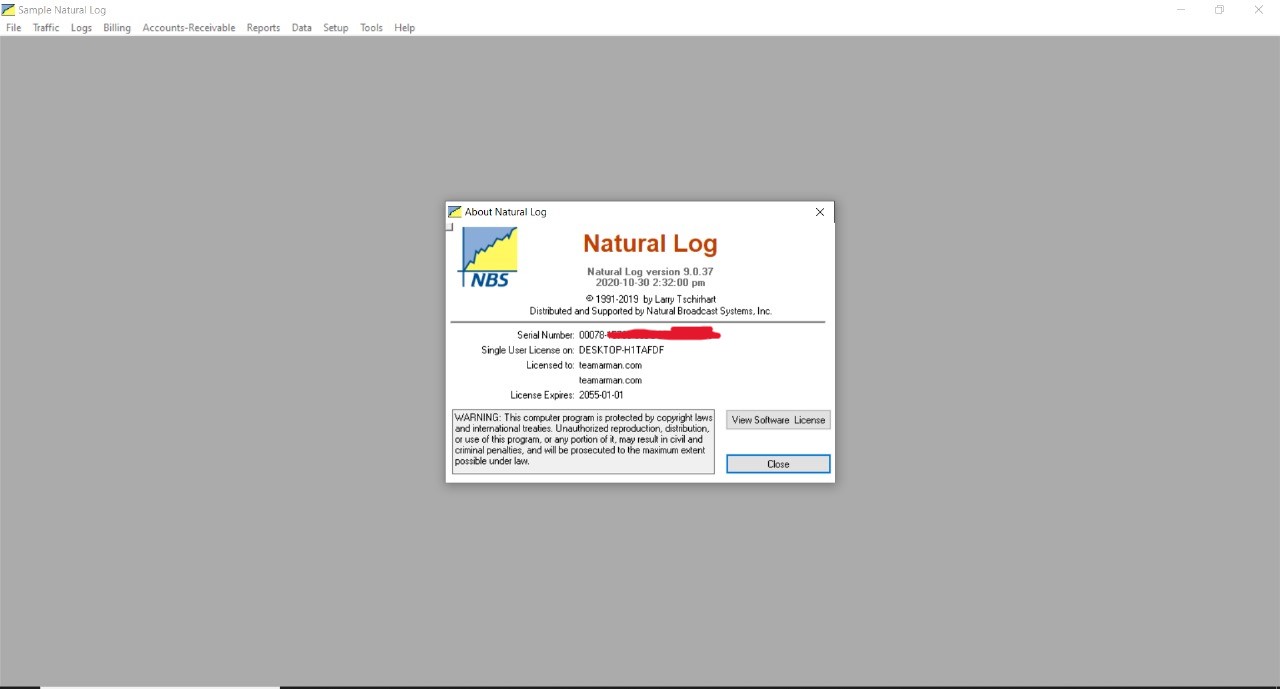Click the 'Licensed to:' label
This screenshot has width=1280, height=689.
tap(550, 365)
